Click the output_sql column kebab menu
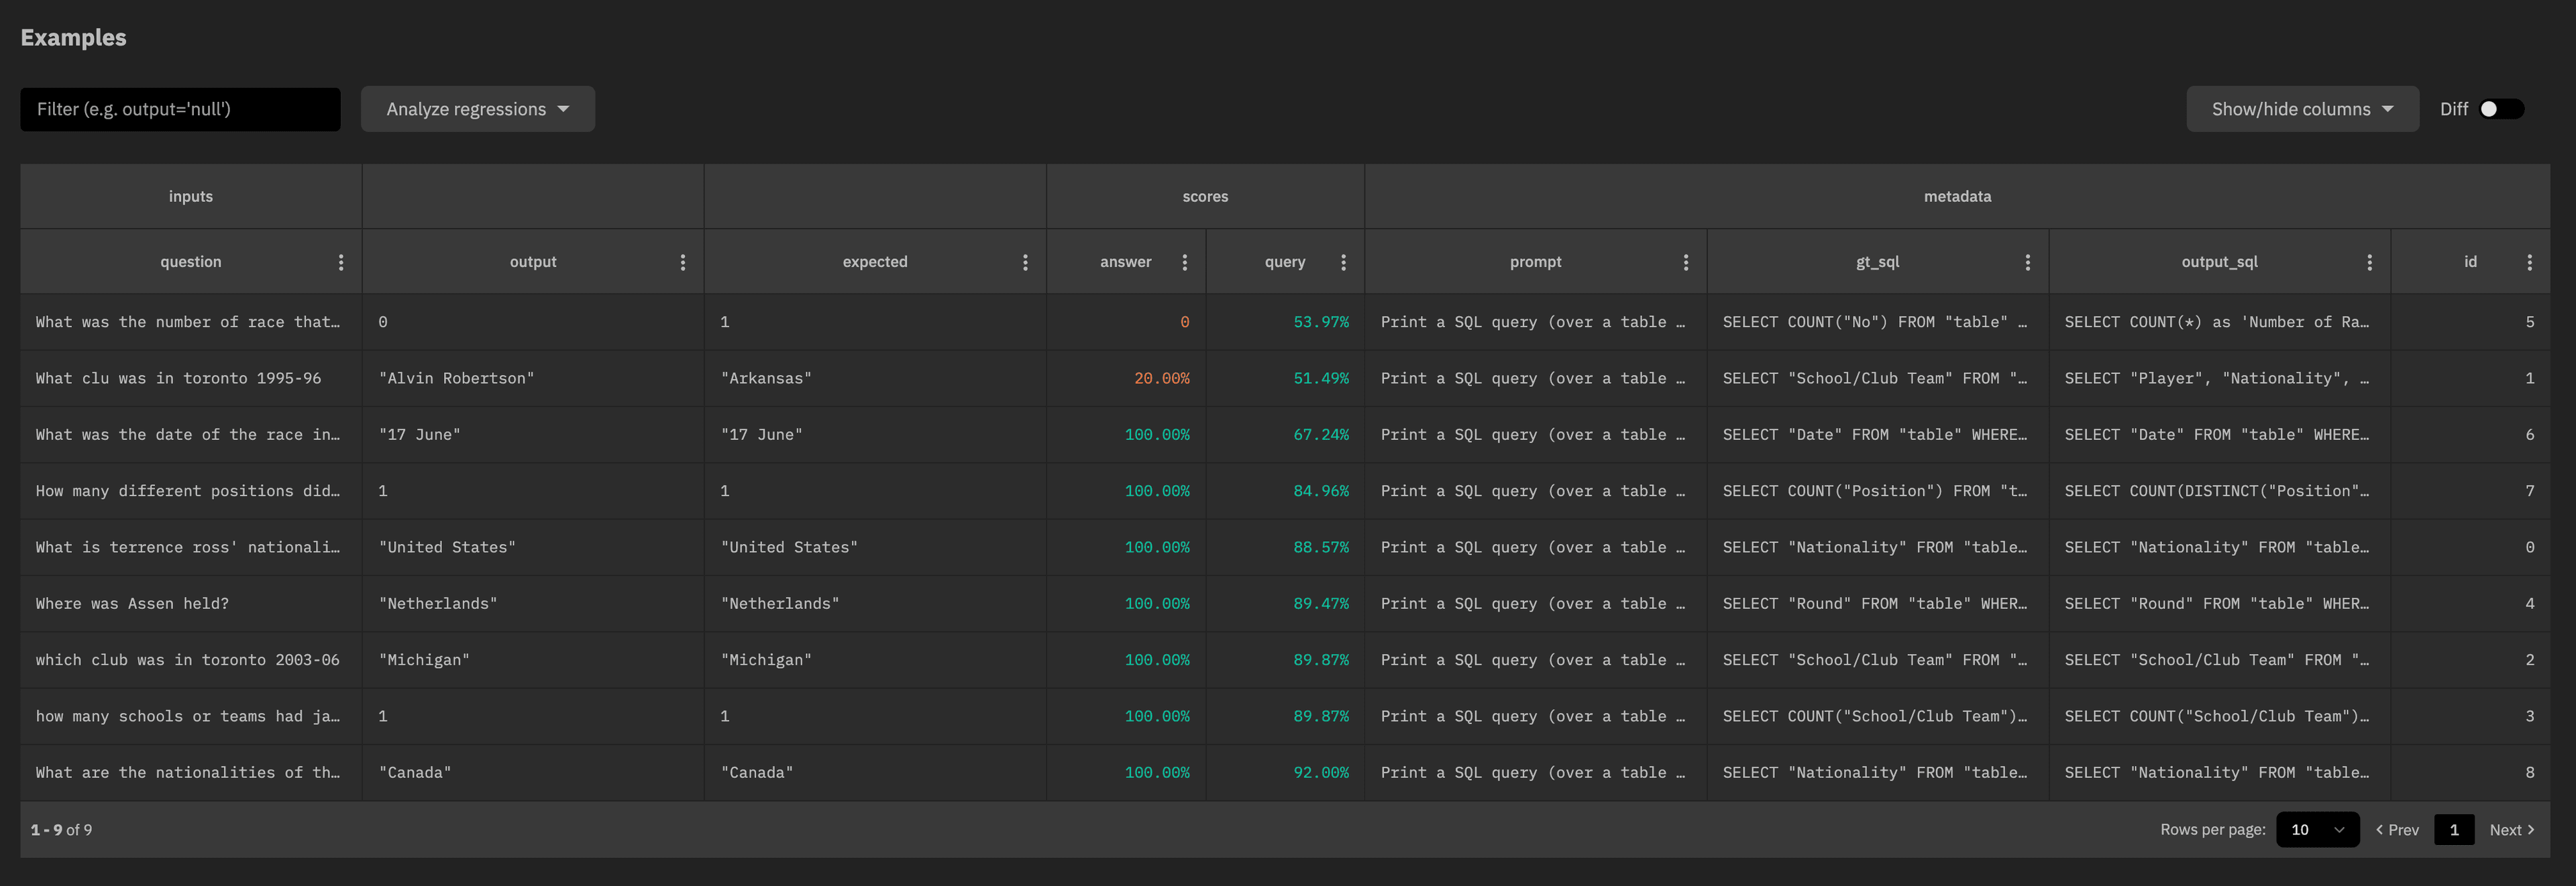Image resolution: width=2576 pixels, height=886 pixels. [x=2369, y=262]
